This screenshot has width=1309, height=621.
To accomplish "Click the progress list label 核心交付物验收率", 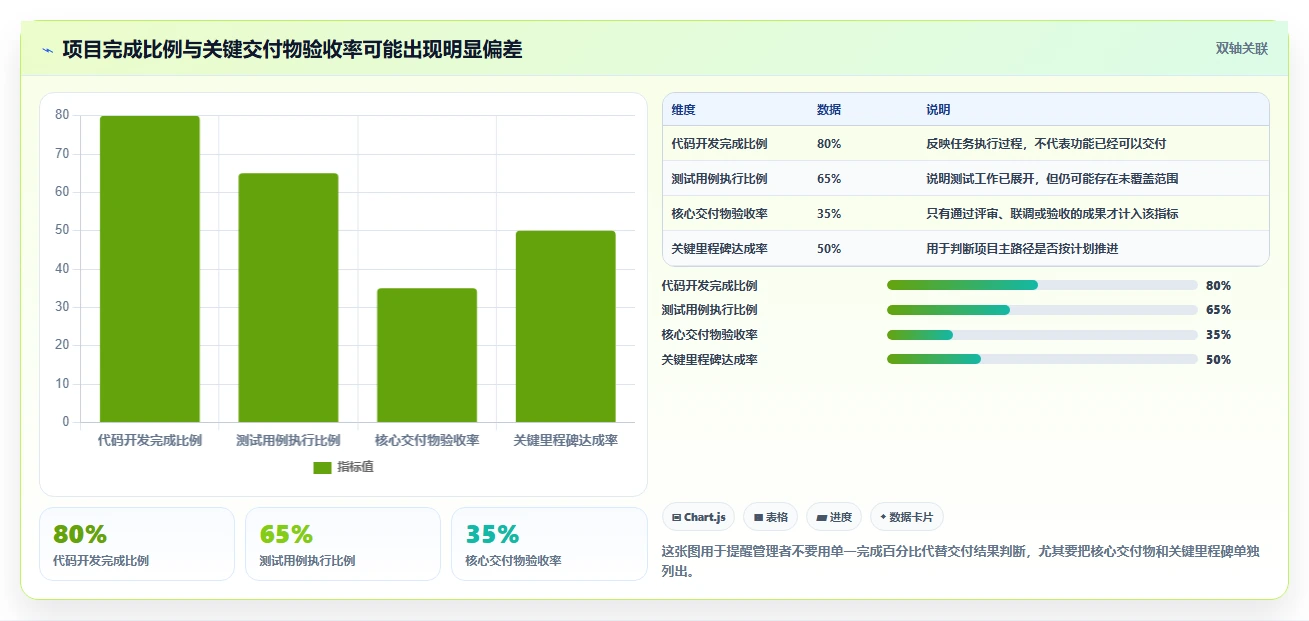I will coord(710,335).
